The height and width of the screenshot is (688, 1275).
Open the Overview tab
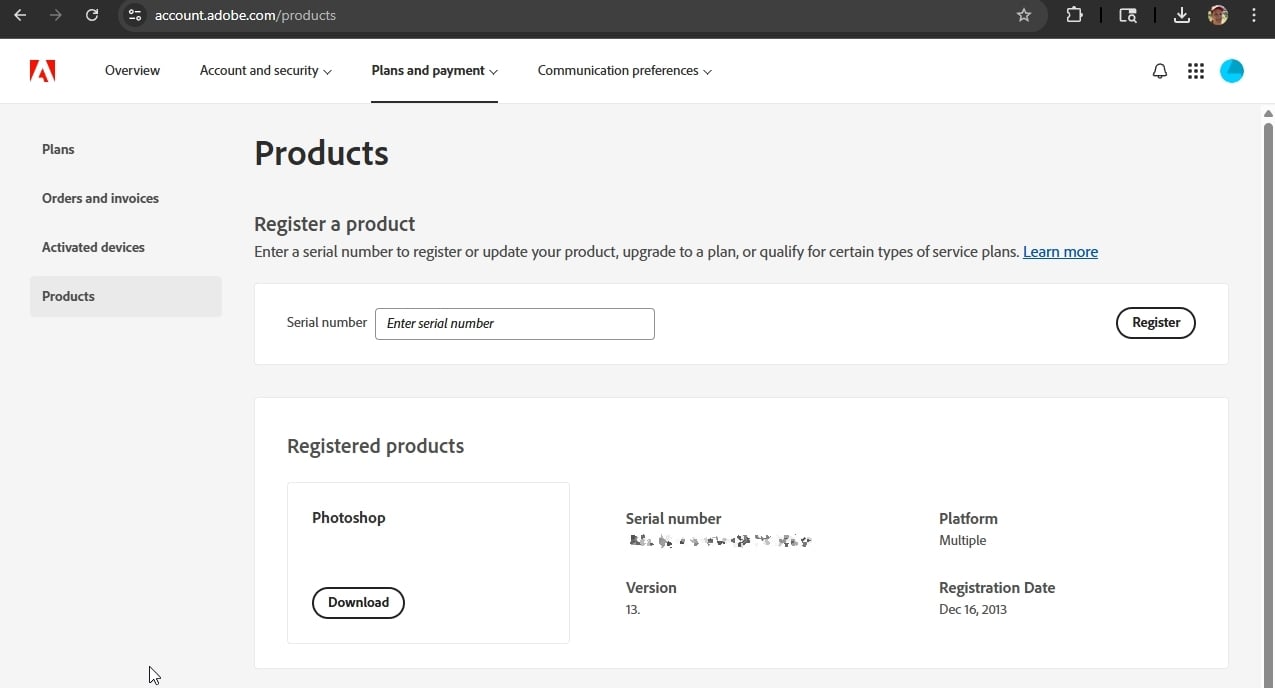(x=132, y=71)
